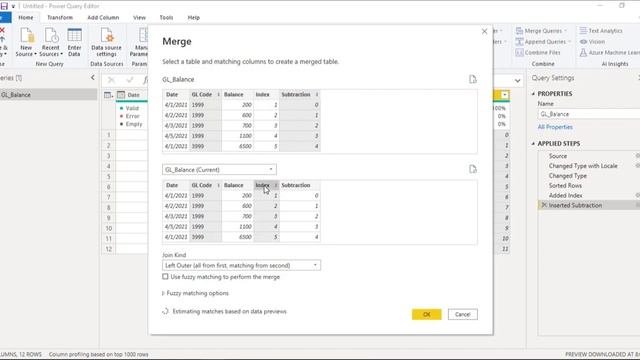Click the Append Queries icon
The image size is (640, 360).
tap(519, 42)
